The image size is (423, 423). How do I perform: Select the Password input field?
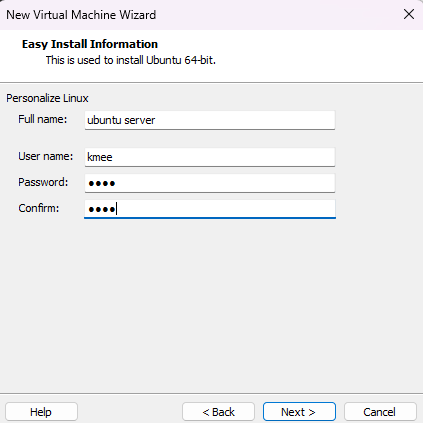pos(210,183)
